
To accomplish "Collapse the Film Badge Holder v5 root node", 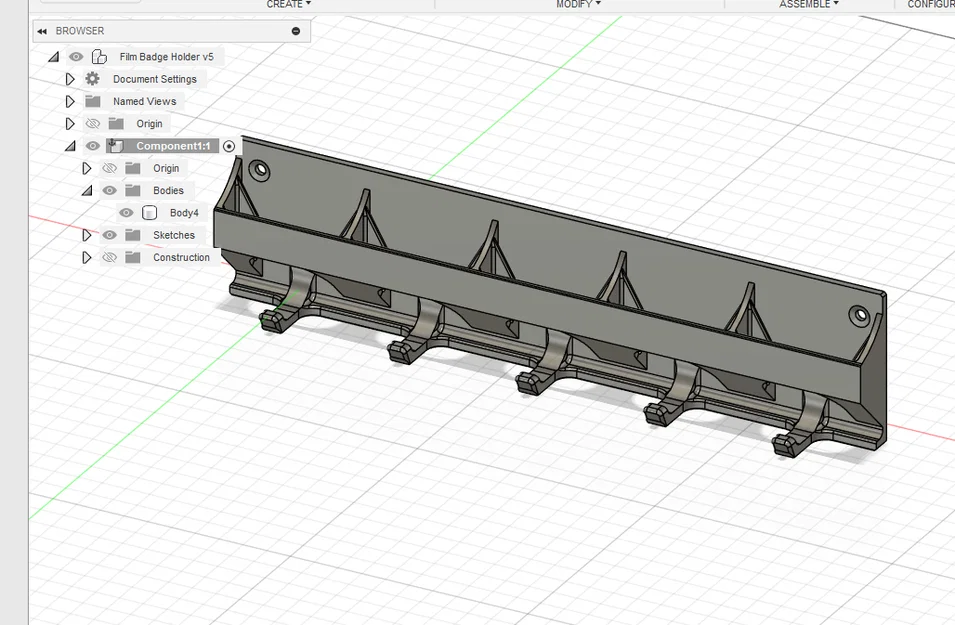I will pos(54,57).
